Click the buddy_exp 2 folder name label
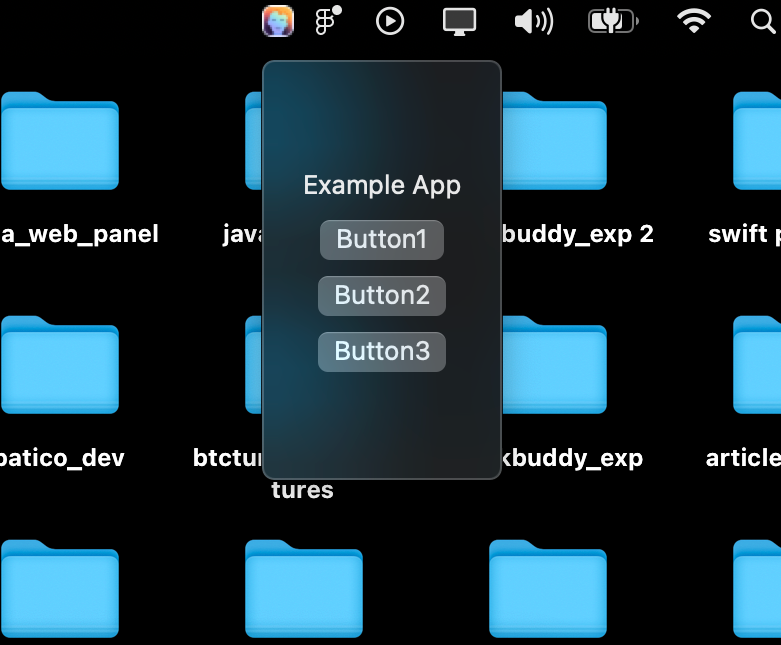 pyautogui.click(x=578, y=234)
